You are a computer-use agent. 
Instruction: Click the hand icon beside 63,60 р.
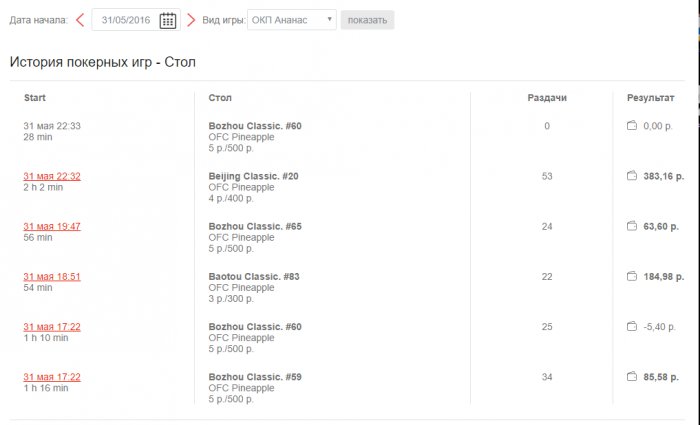(x=631, y=226)
